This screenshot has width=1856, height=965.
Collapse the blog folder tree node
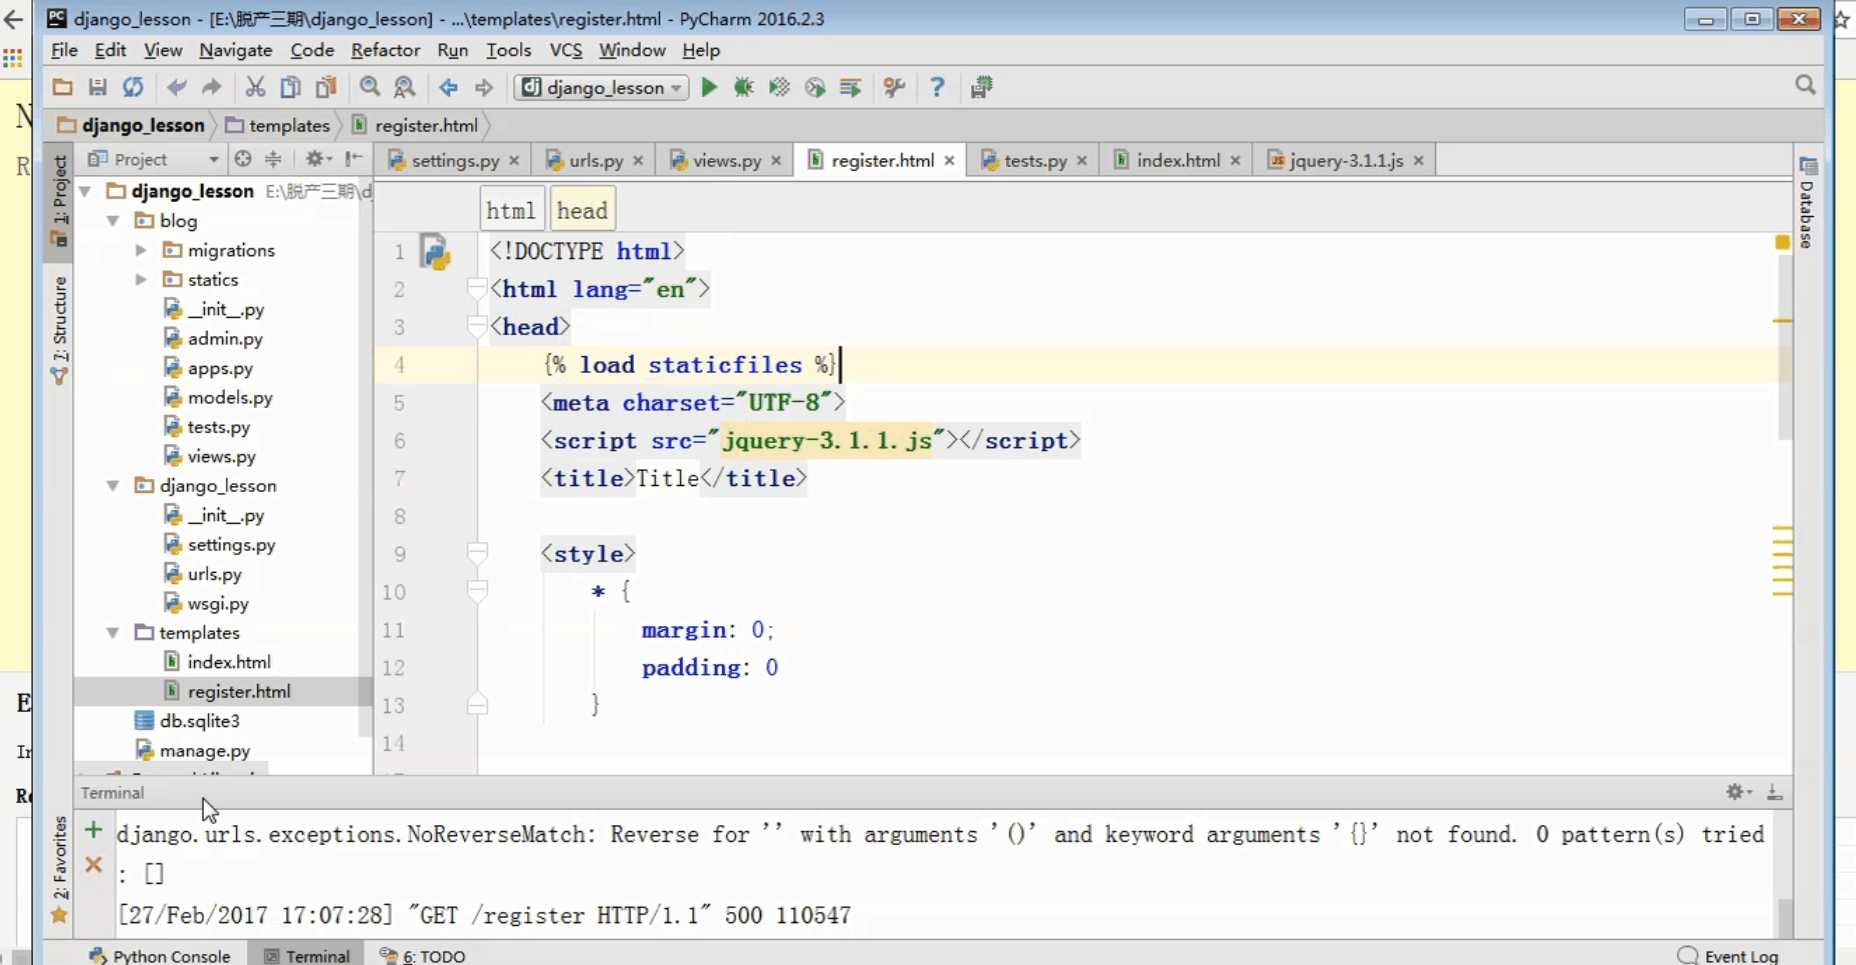[x=113, y=220]
